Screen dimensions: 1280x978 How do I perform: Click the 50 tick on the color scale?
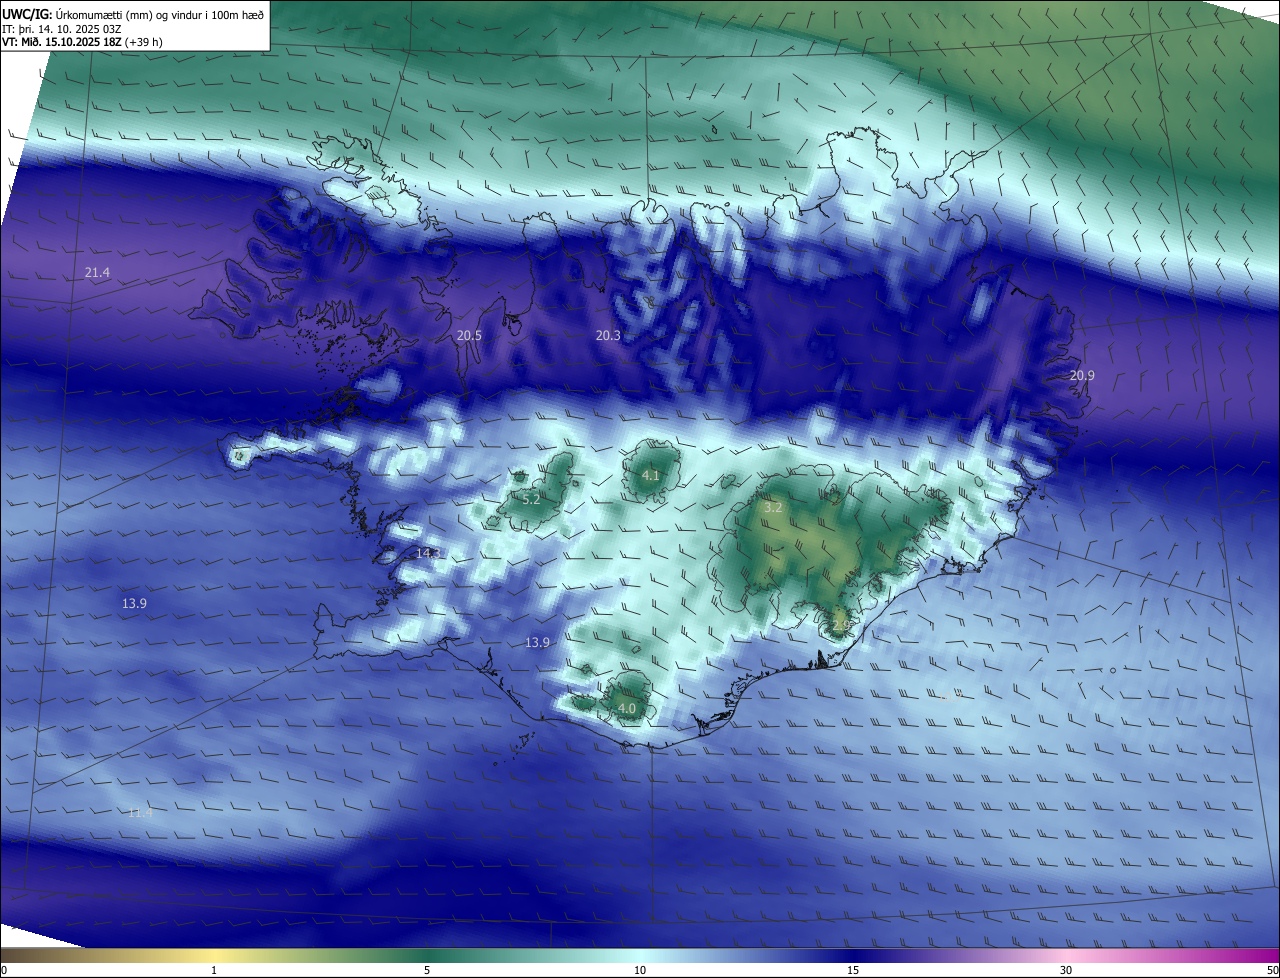(1272, 970)
